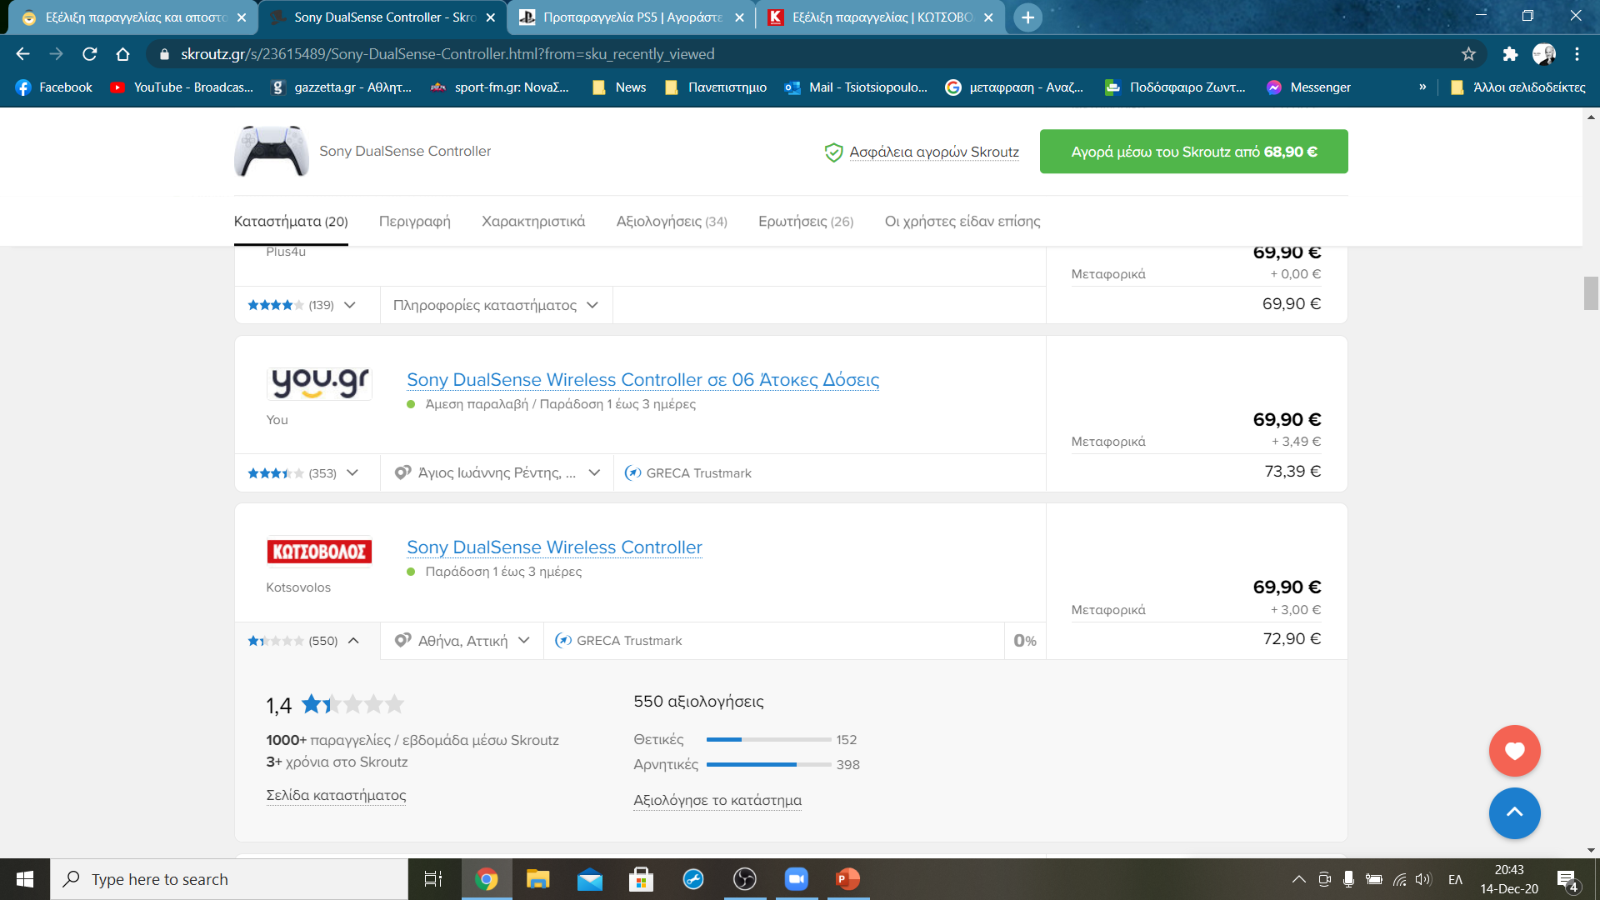
Task: Switch to Καταστήματα (20) tab
Action: (291, 221)
